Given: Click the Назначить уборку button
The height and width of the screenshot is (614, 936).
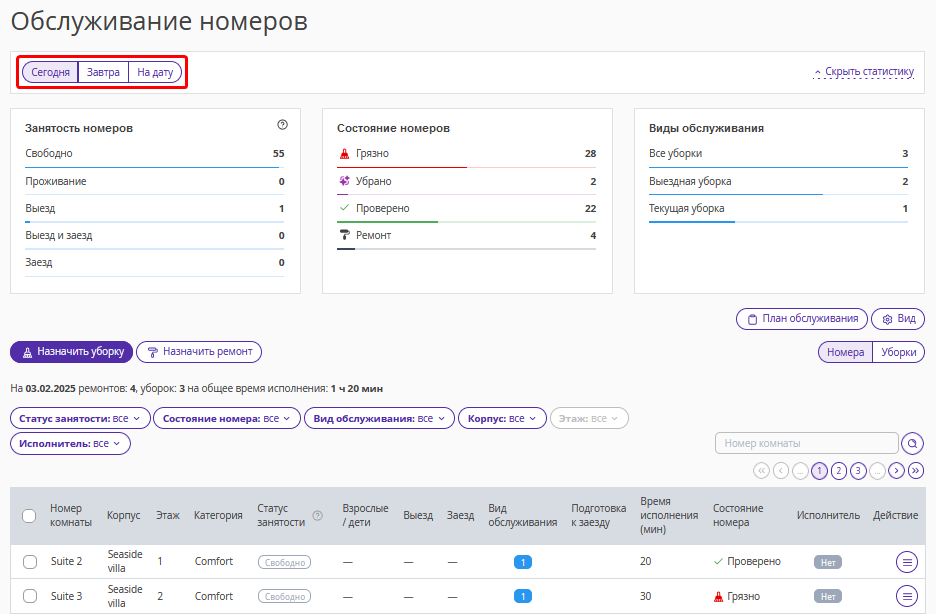Looking at the screenshot, I should point(71,352).
